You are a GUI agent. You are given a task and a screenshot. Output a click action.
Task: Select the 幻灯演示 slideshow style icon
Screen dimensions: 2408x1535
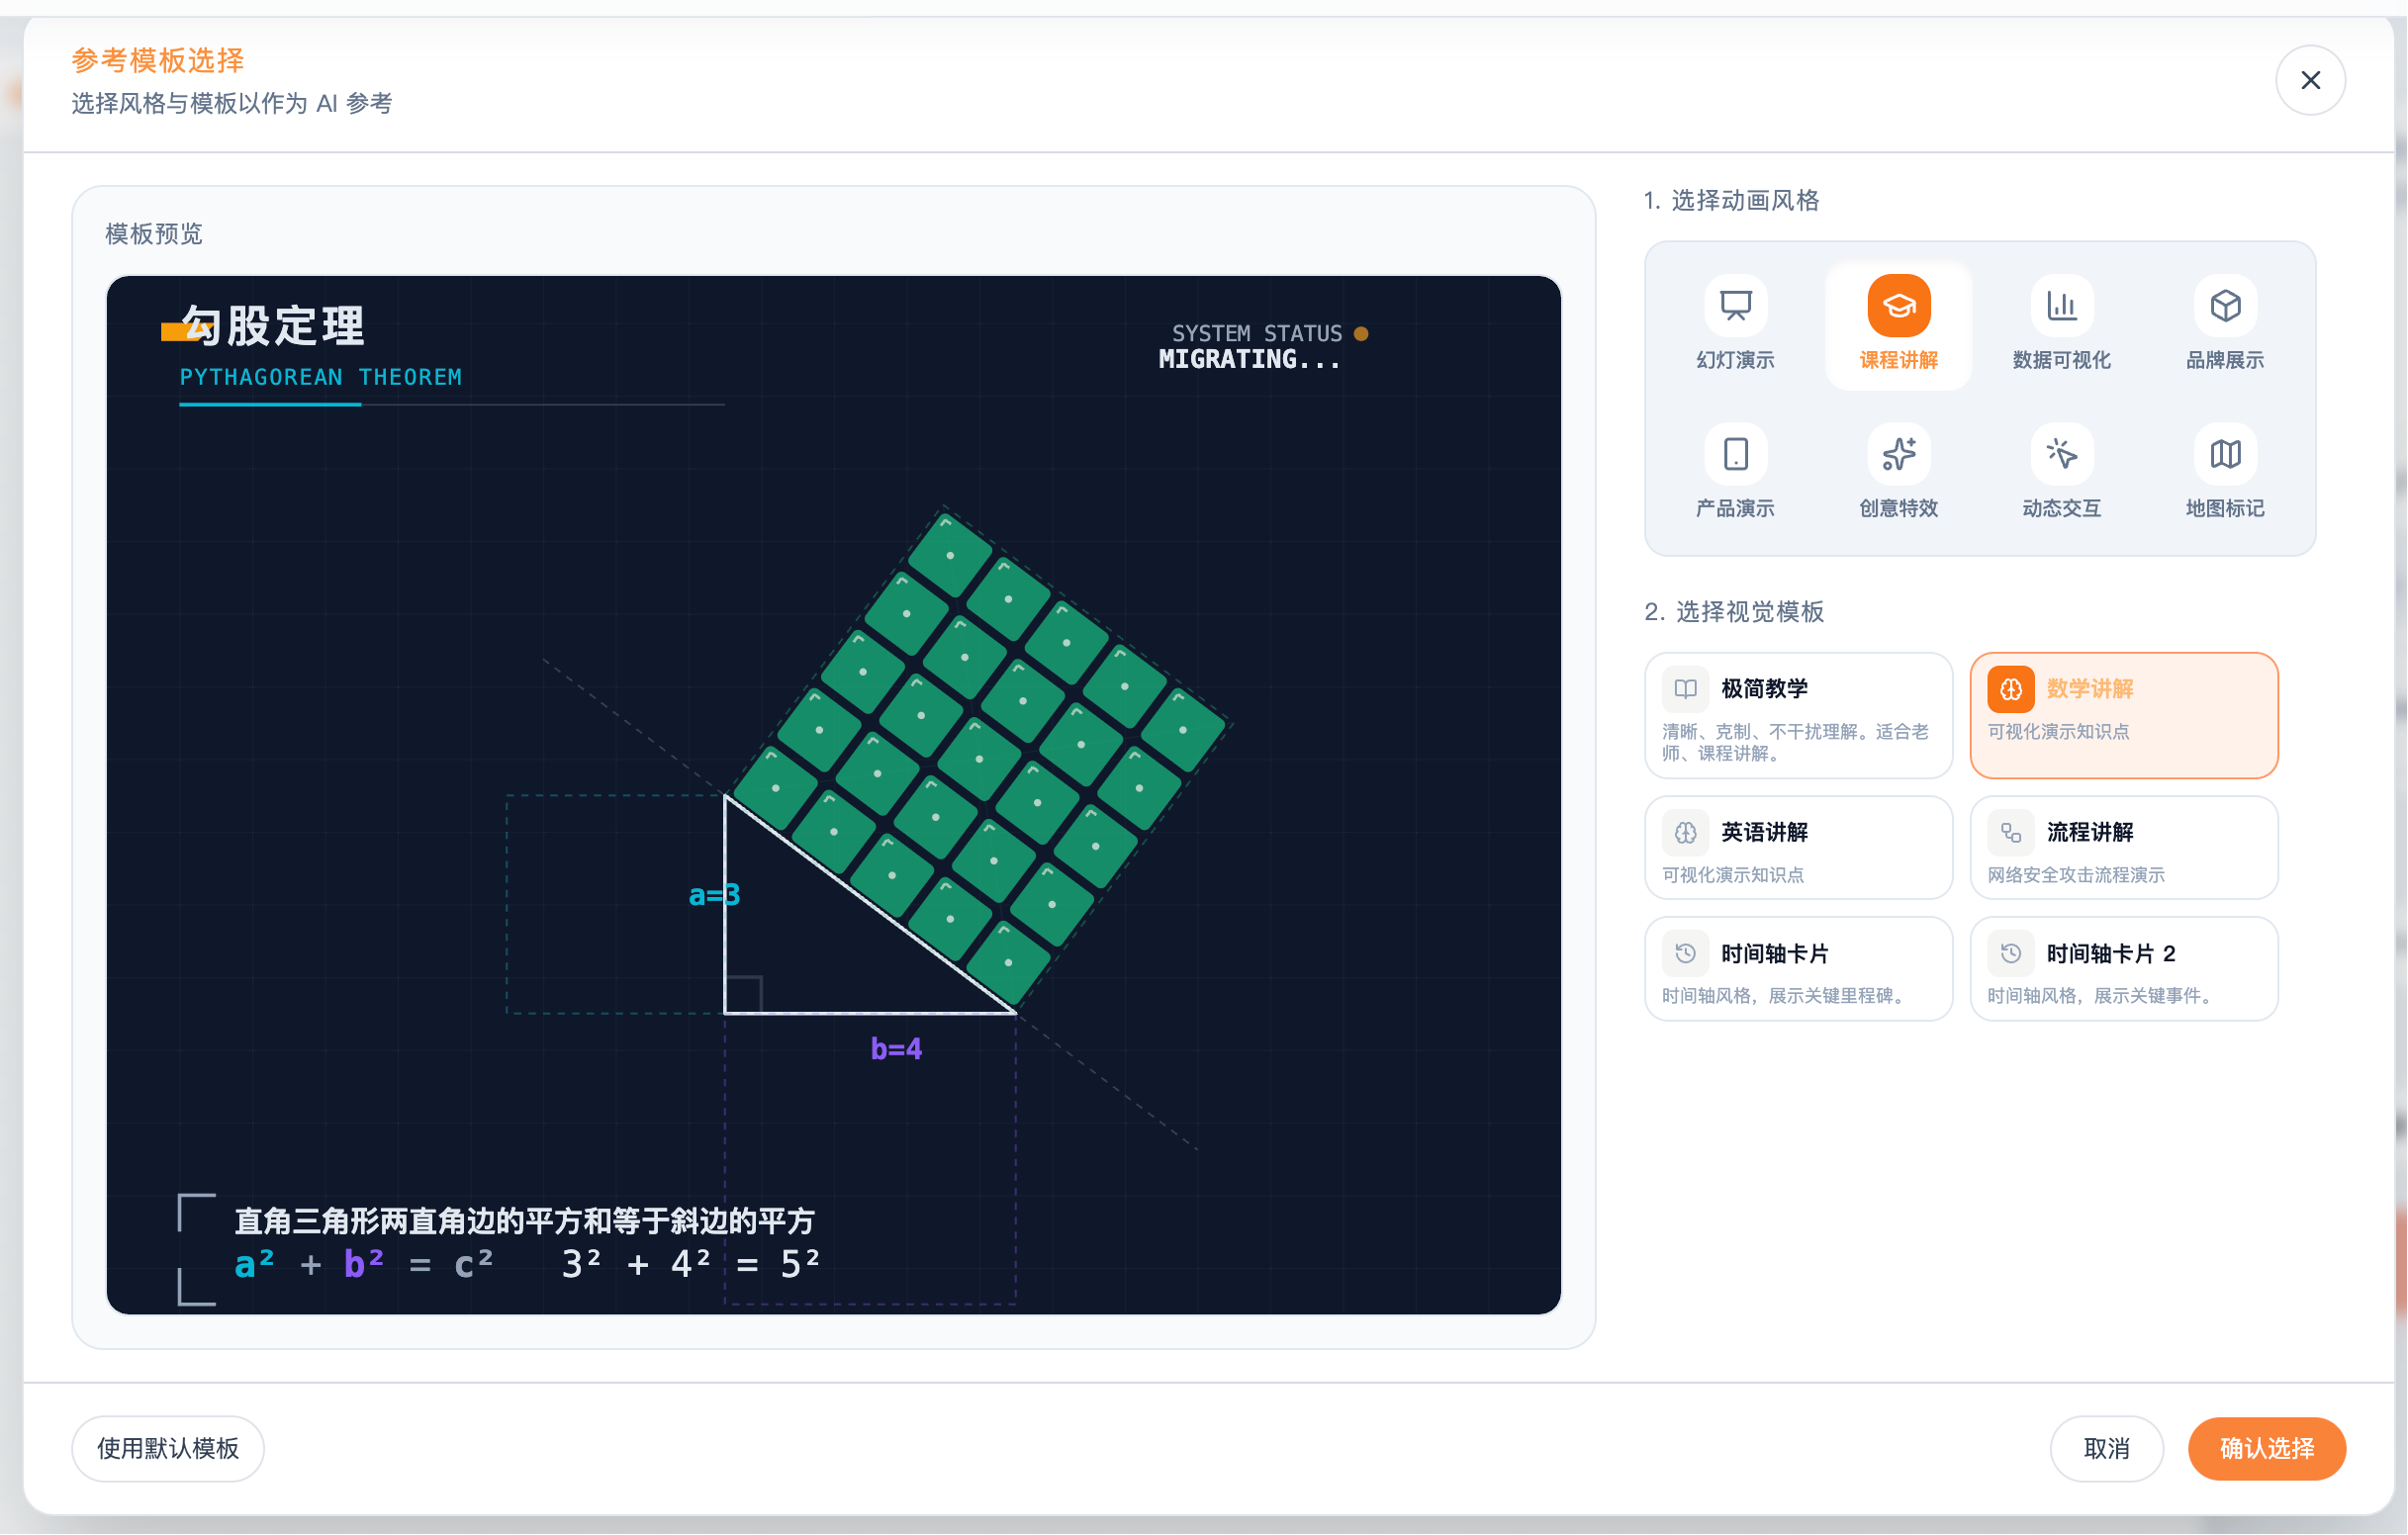[x=1735, y=305]
